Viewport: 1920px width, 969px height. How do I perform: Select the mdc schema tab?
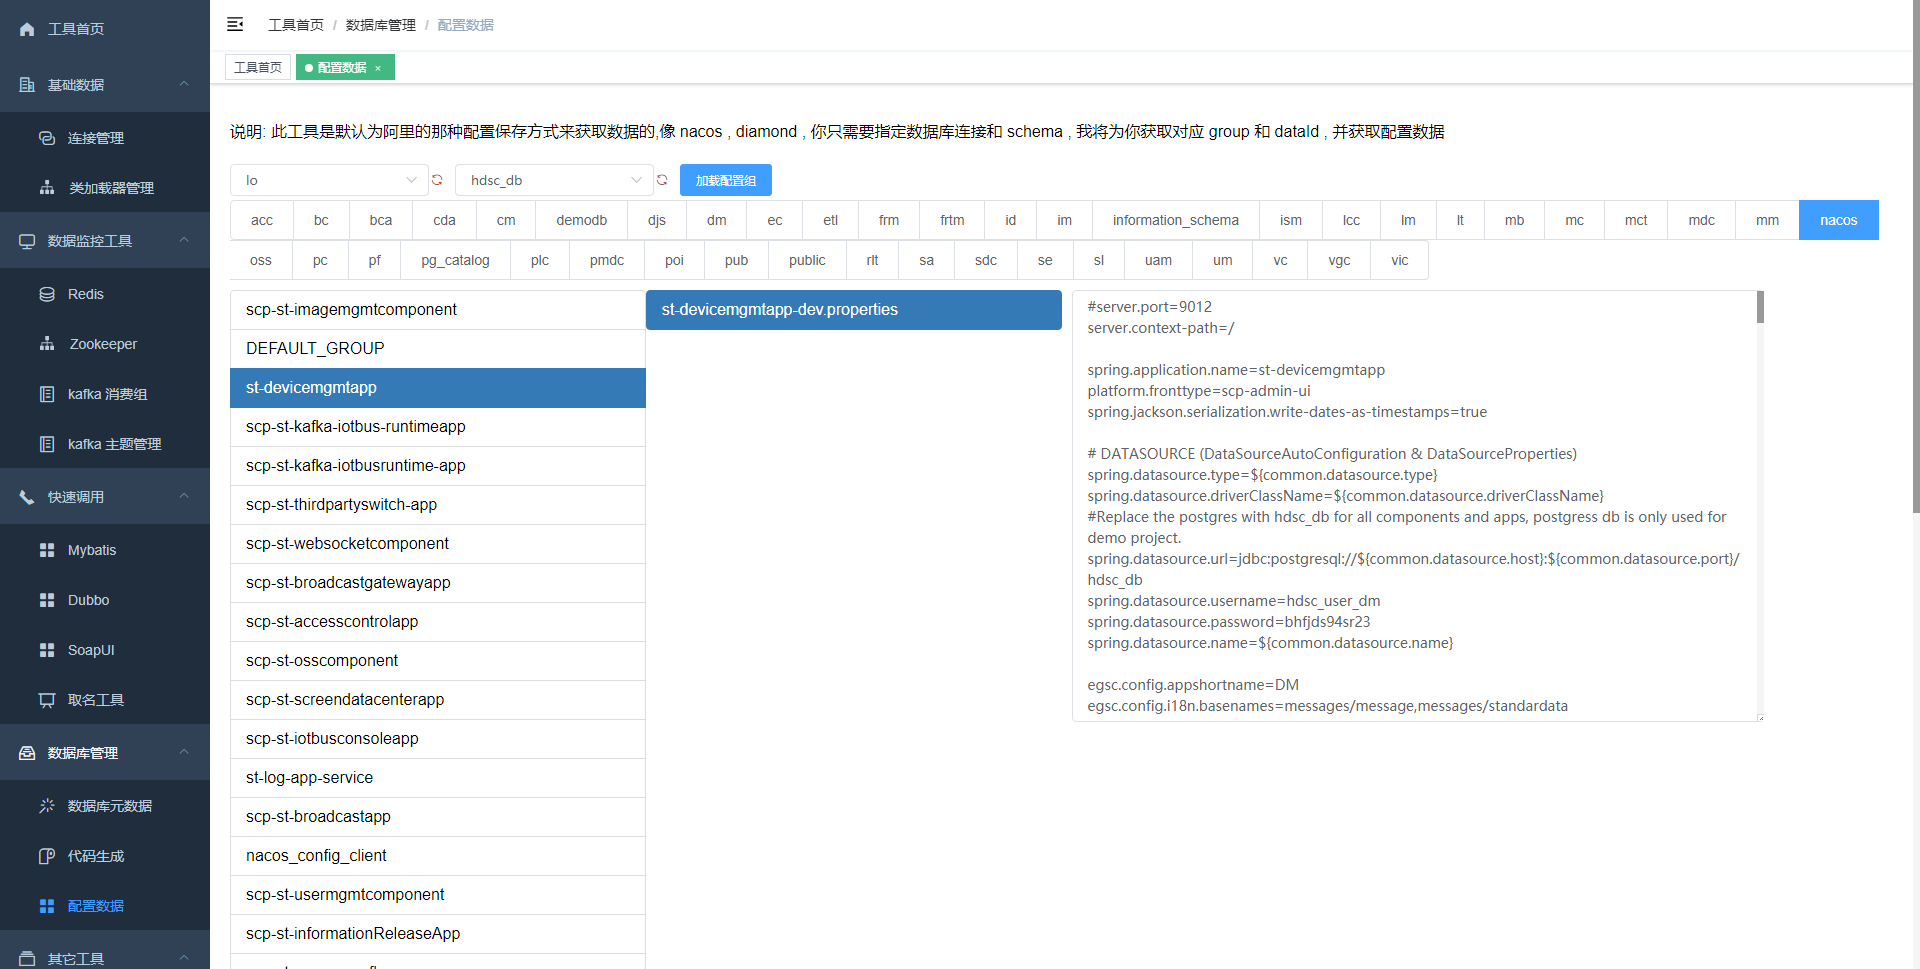tap(1701, 220)
